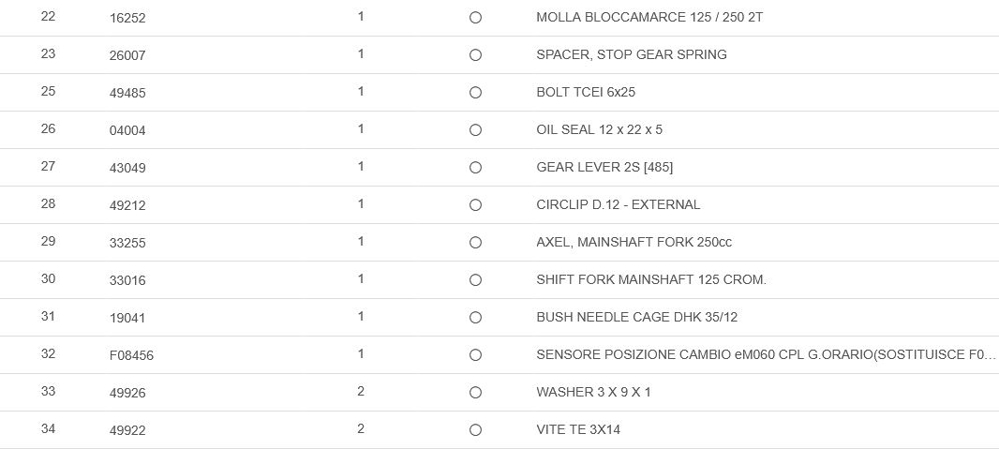Tick the circle for CIRCLIP D.12 - EXTERNAL
This screenshot has width=999, height=449.
point(475,205)
